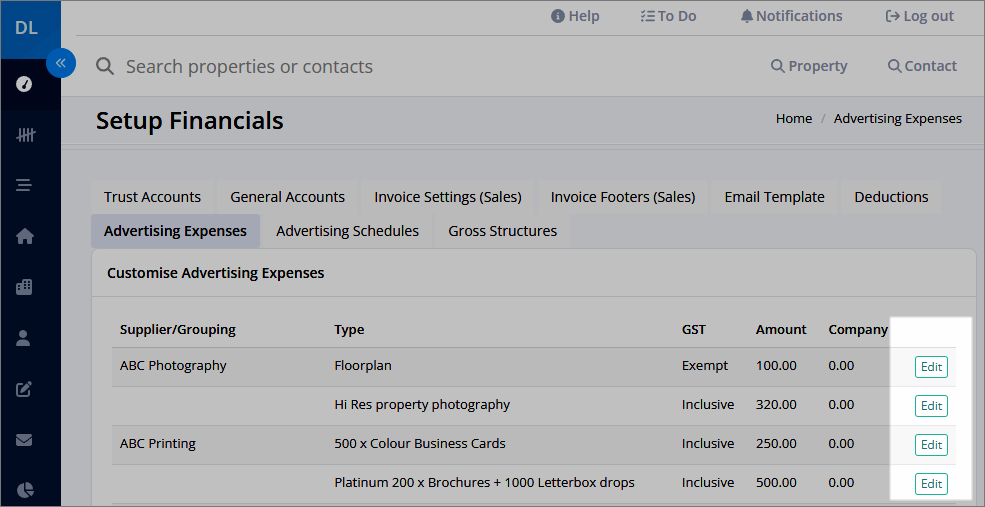Choose the Property search option
The width and height of the screenshot is (985, 507).
pos(809,66)
